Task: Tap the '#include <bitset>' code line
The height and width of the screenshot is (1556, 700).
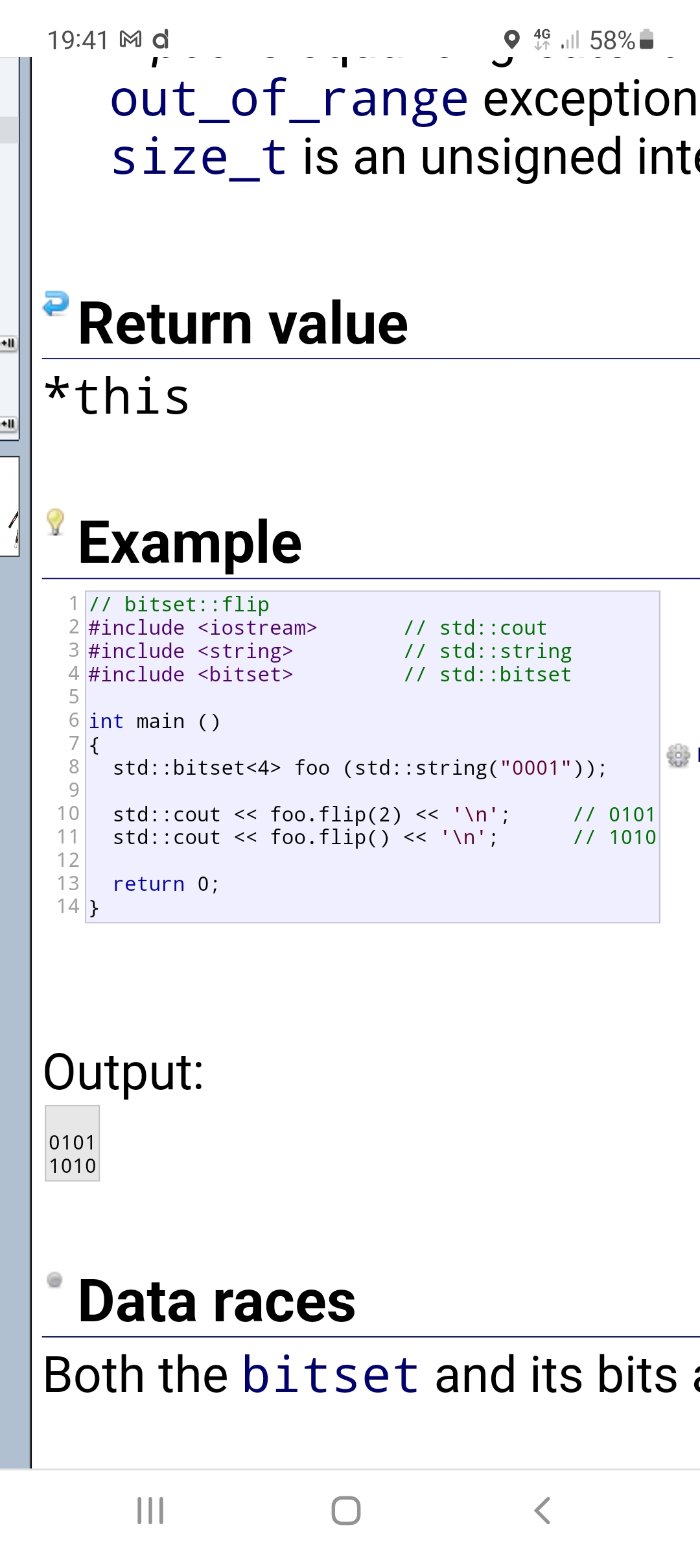Action: tap(191, 674)
